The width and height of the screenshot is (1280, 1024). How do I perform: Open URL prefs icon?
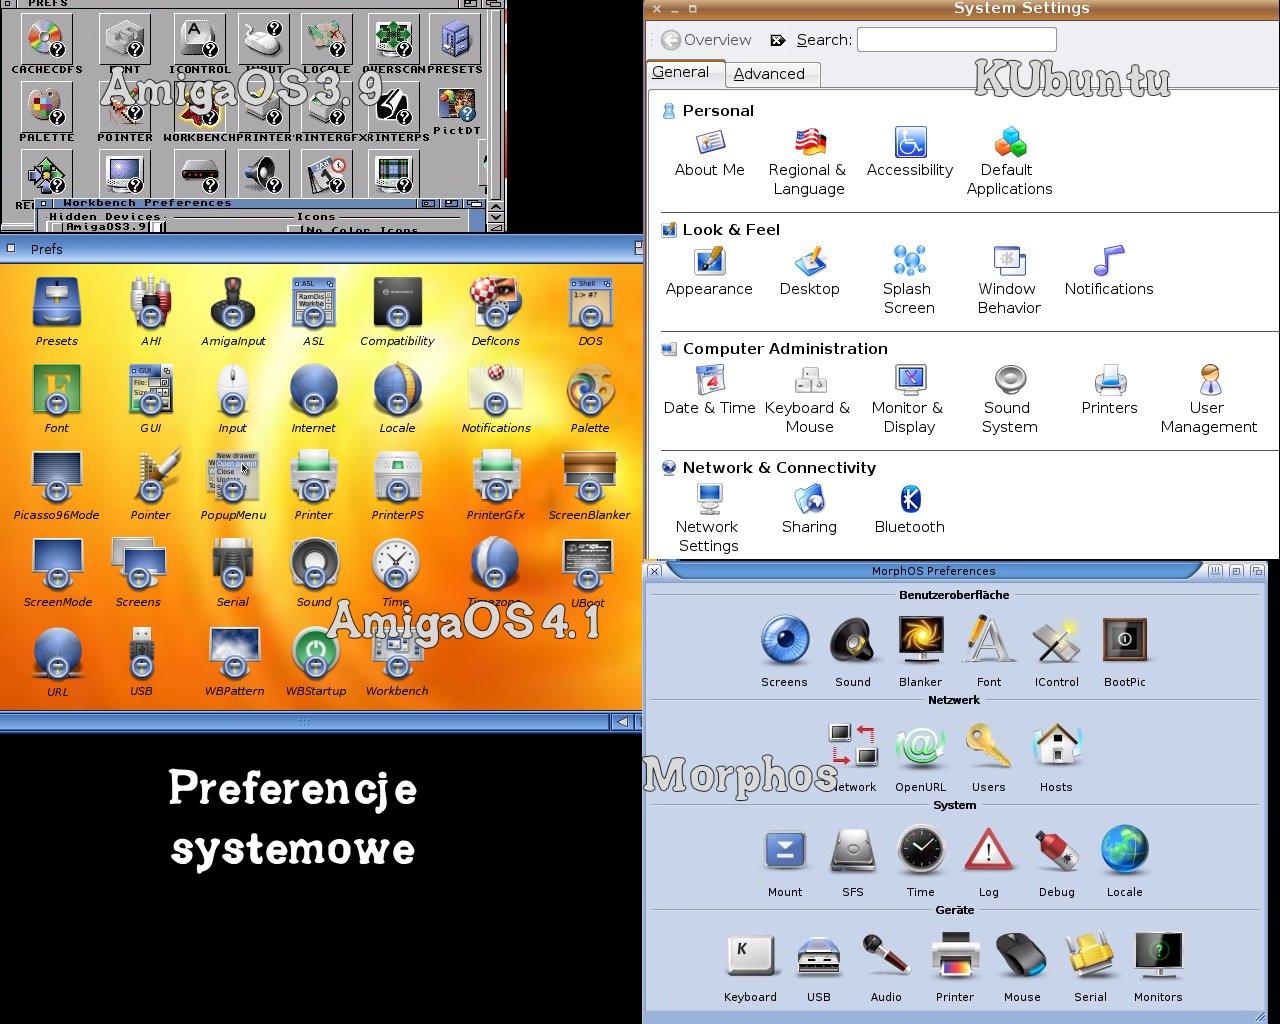pos(57,653)
